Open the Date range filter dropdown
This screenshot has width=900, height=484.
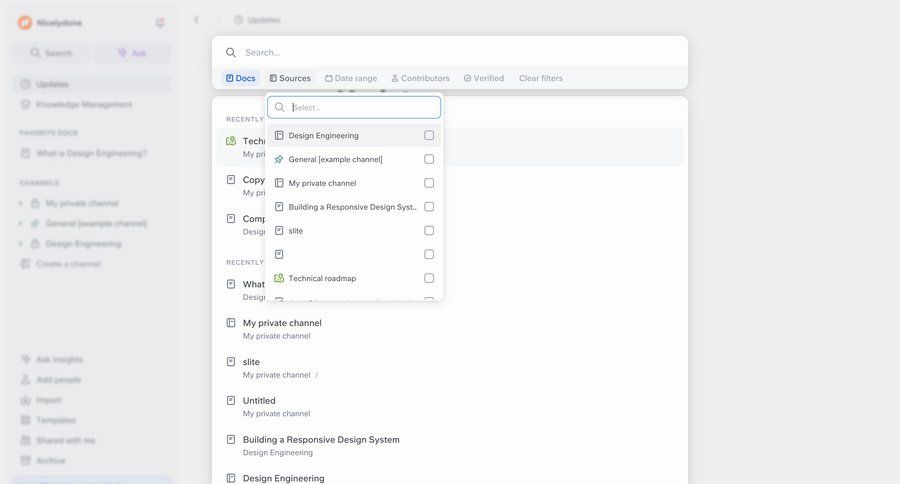[351, 78]
